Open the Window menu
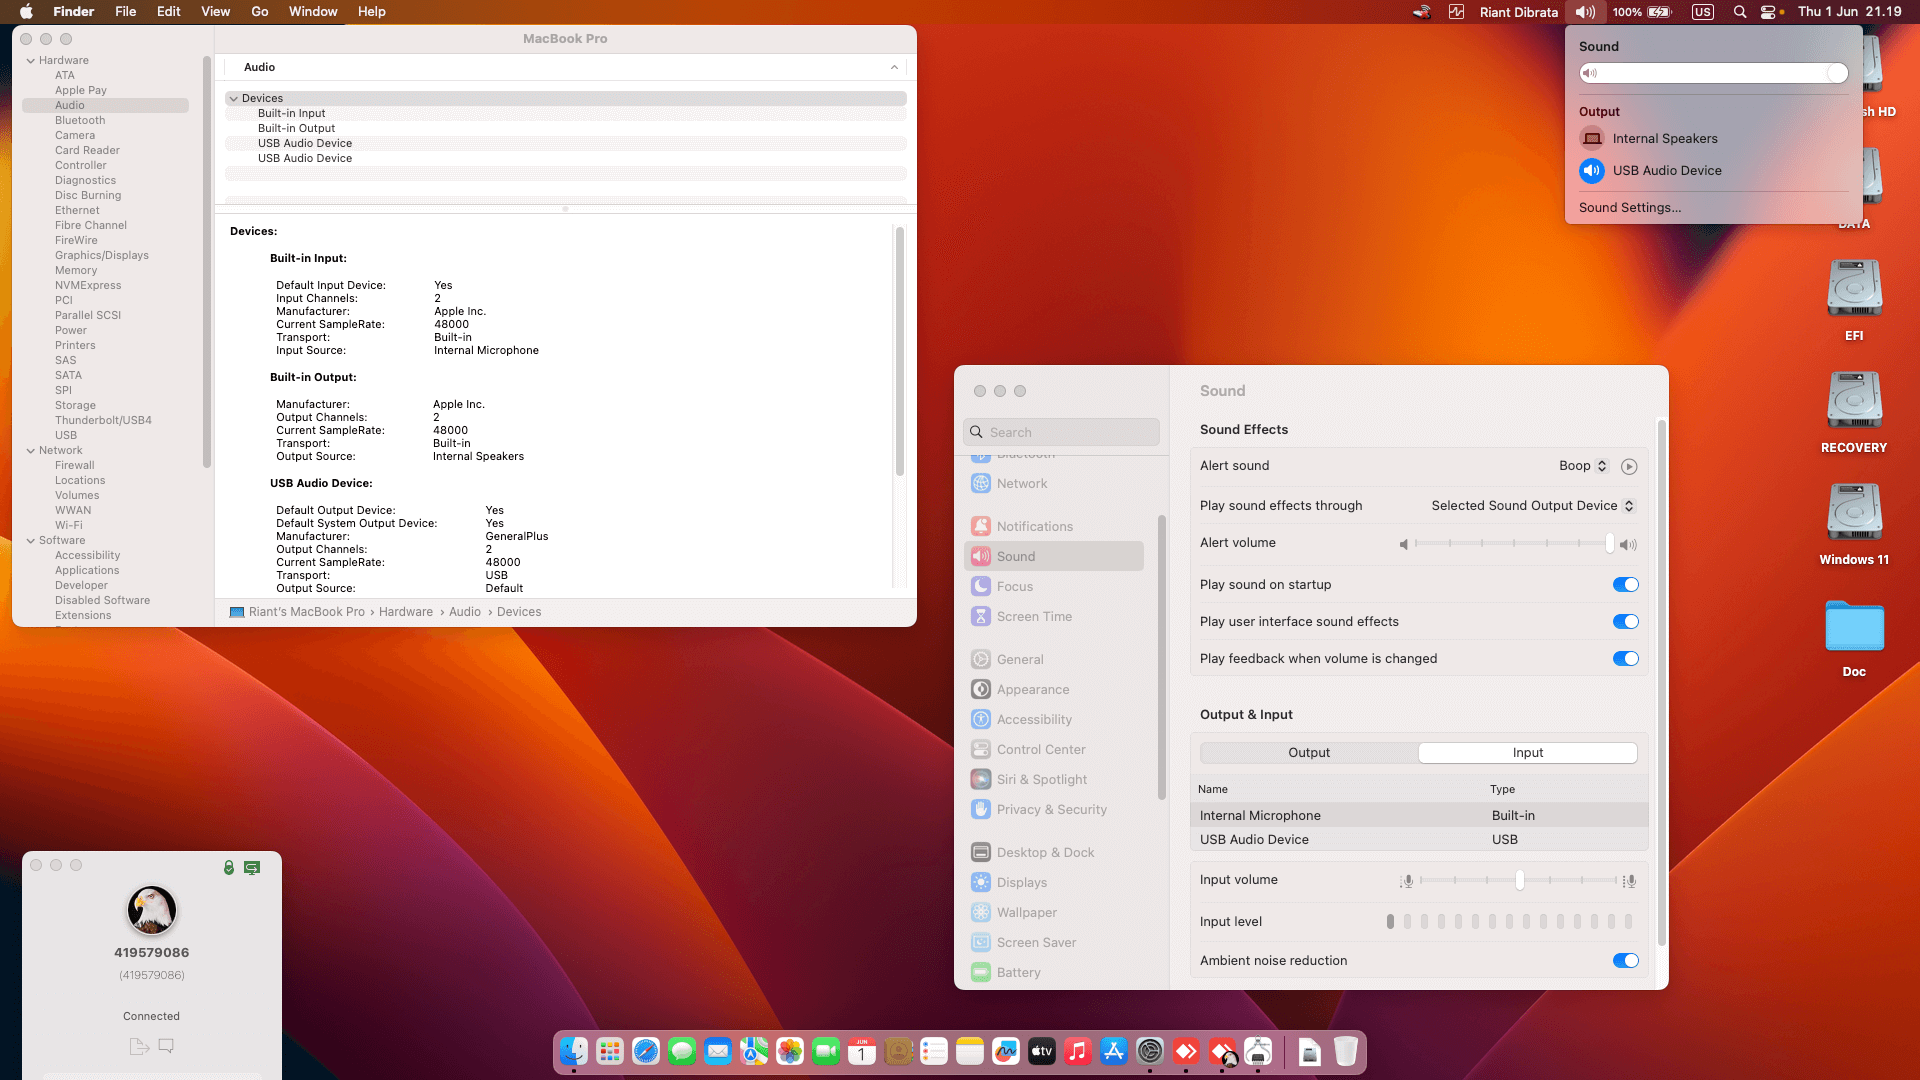This screenshot has width=1920, height=1080. [x=312, y=12]
